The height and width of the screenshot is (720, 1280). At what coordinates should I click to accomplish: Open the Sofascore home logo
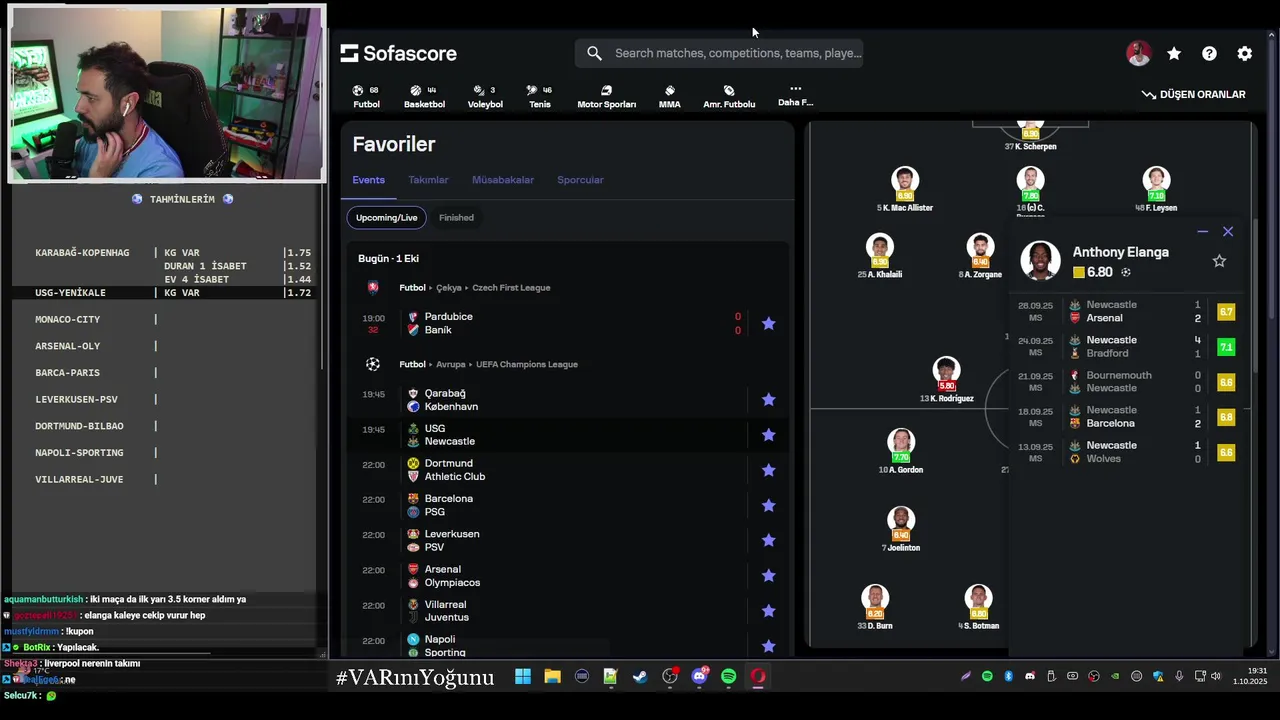point(398,54)
